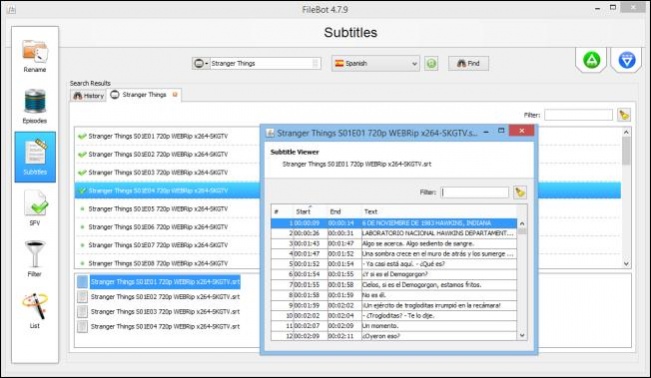Select subtitle row 'Cielos, si es el Demogorgon'
Viewport: 651px width, 378px height.
(x=394, y=285)
